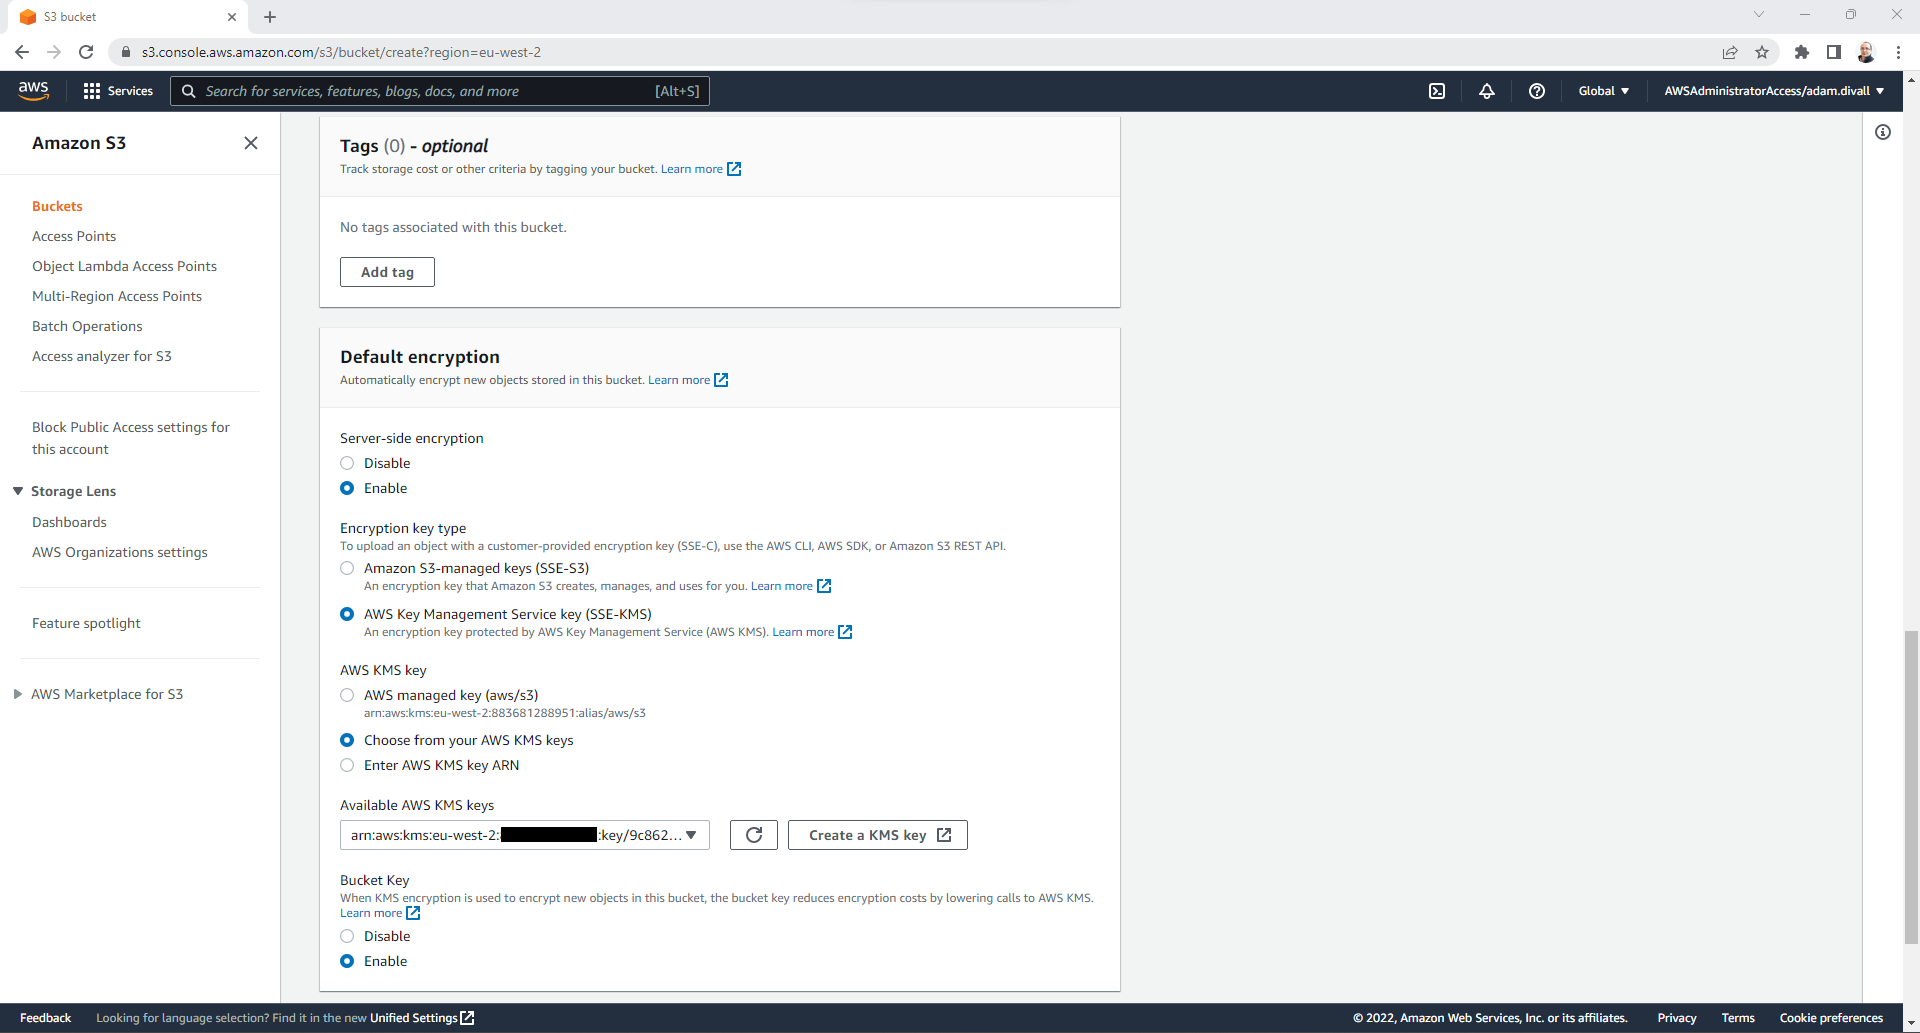Viewport: 1920px width, 1033px height.
Task: Open Terms link in footer
Action: tap(1738, 1018)
